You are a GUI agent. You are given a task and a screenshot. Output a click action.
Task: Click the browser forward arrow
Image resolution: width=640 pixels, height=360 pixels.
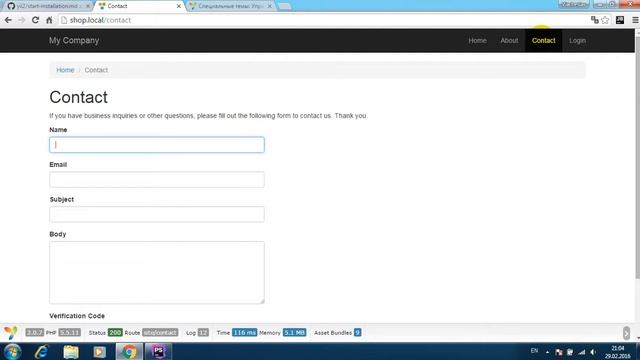click(22, 20)
